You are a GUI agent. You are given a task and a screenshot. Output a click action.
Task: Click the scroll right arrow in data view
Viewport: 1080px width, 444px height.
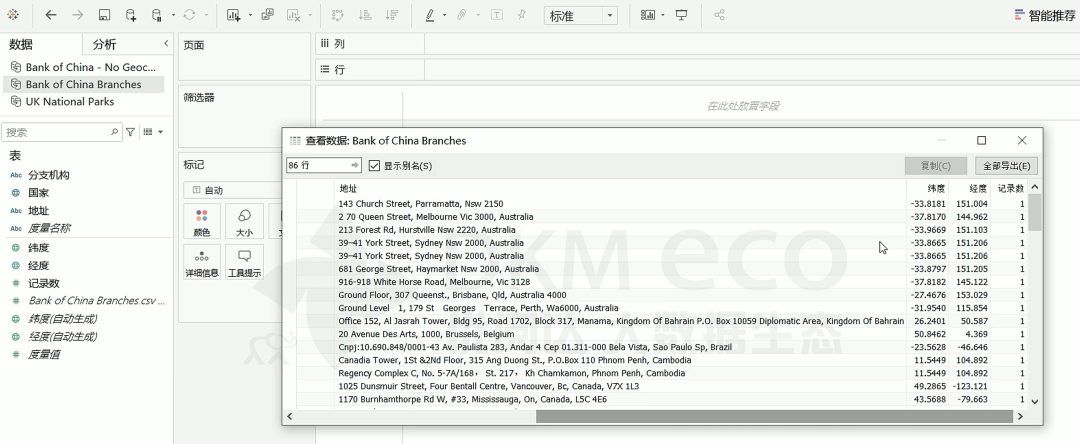[x=1021, y=416]
